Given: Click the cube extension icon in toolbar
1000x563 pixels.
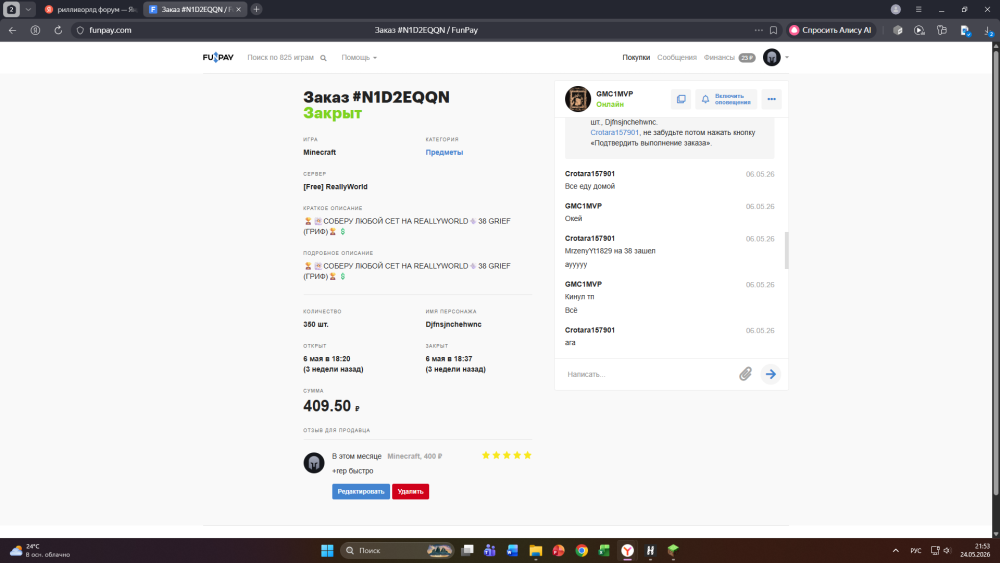Looking at the screenshot, I should pyautogui.click(x=897, y=30).
